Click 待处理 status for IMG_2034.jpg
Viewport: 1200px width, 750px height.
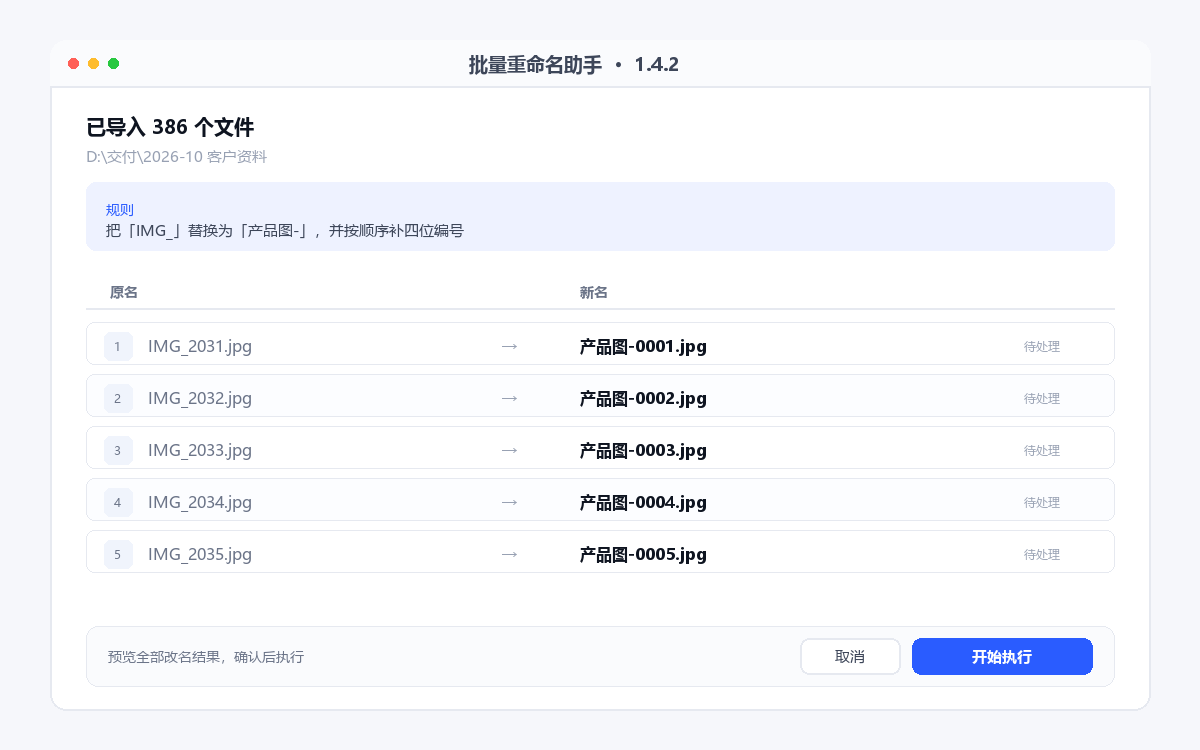1041,503
